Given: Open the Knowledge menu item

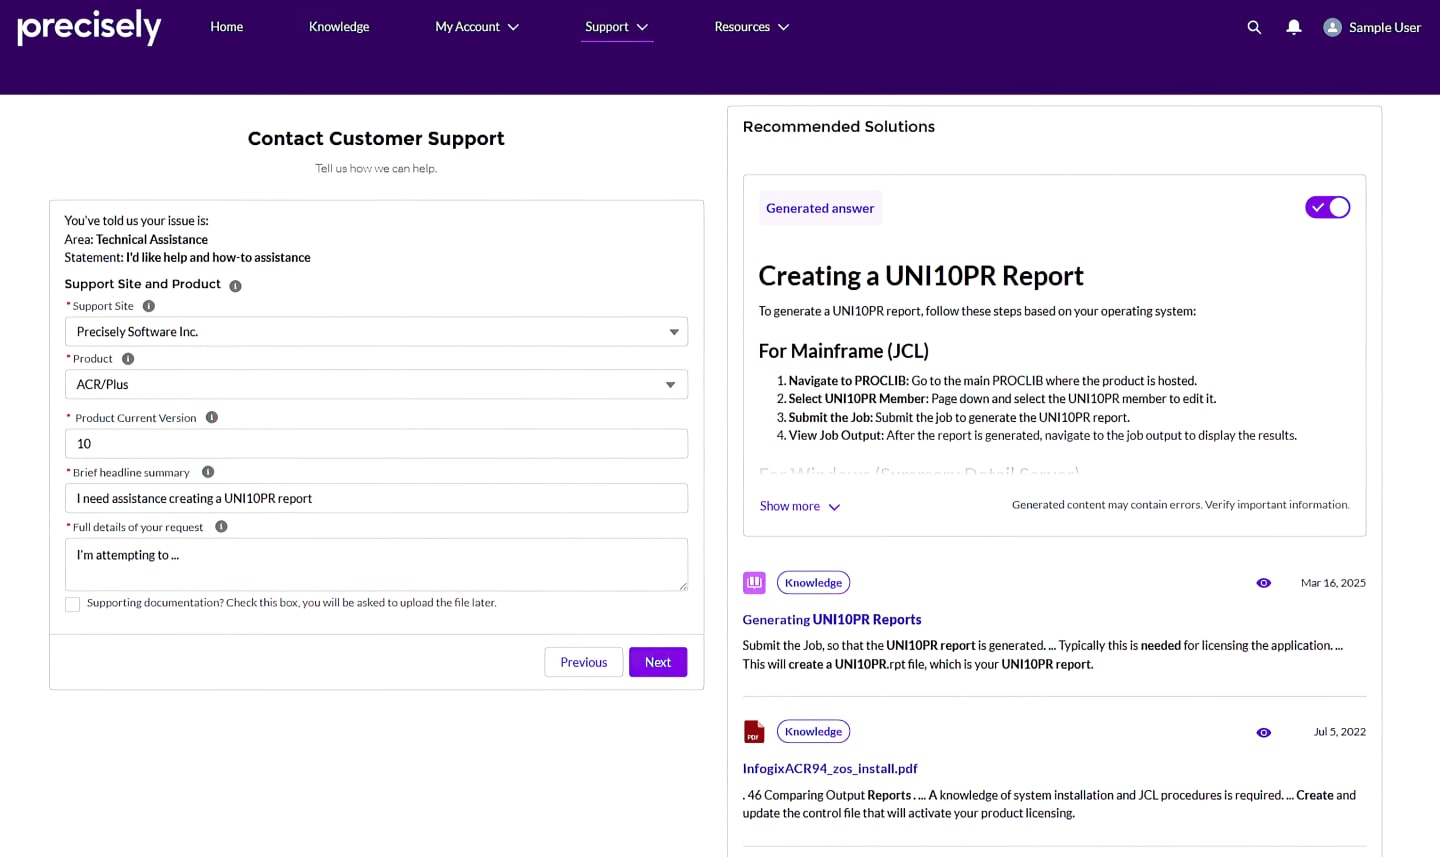Looking at the screenshot, I should (339, 27).
